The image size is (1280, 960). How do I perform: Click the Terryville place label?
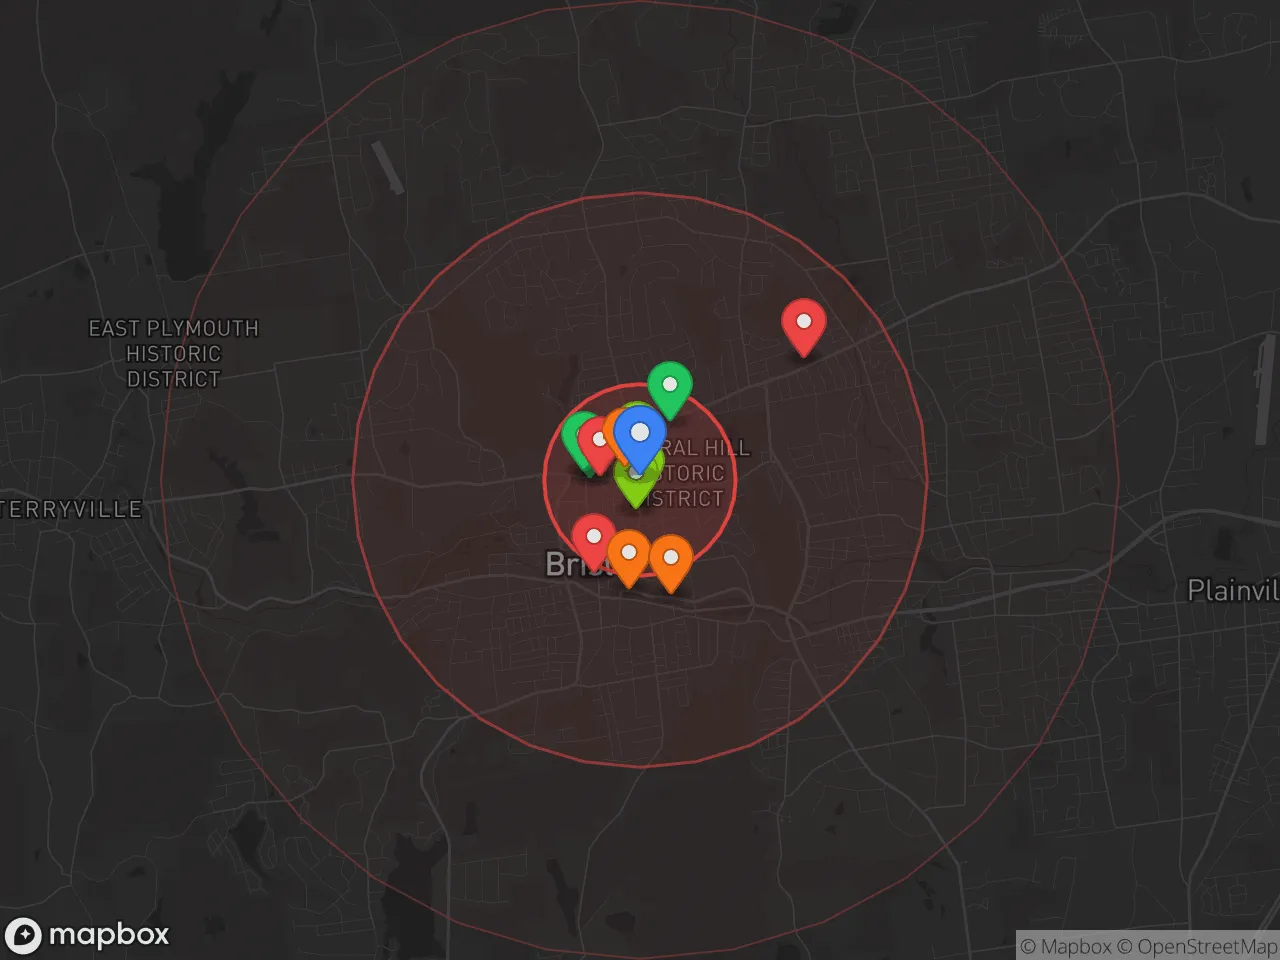click(72, 509)
